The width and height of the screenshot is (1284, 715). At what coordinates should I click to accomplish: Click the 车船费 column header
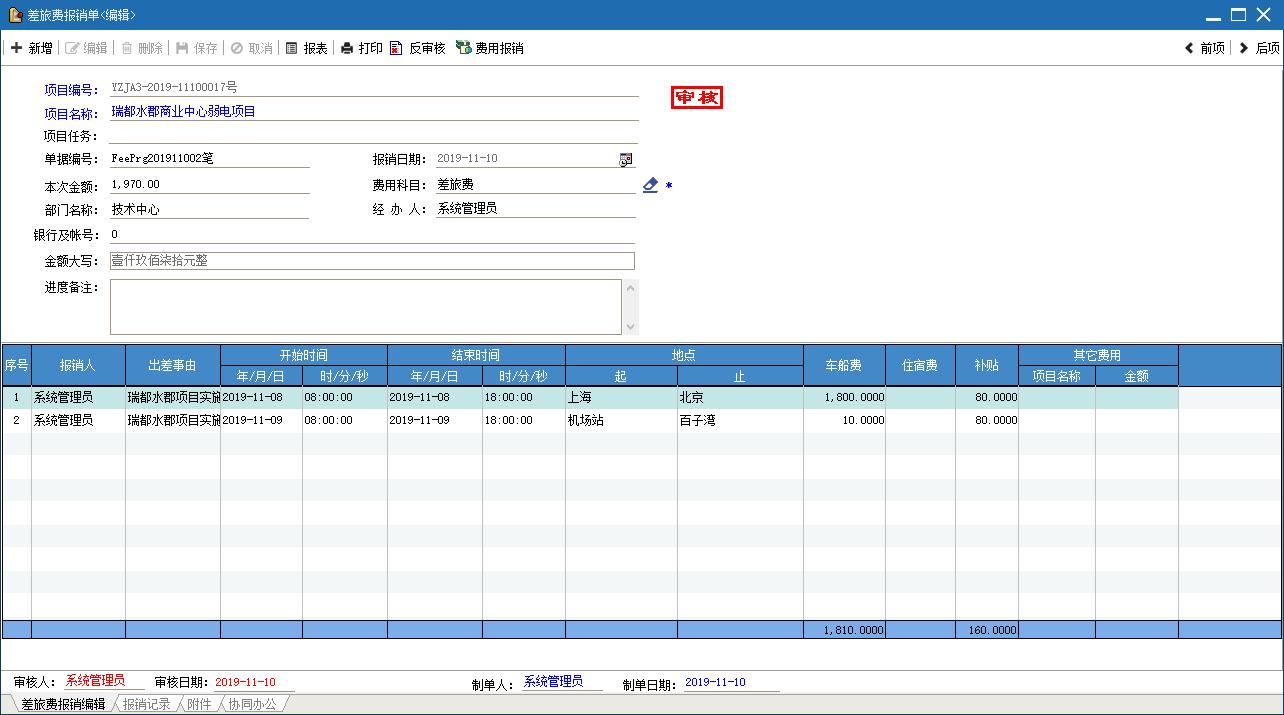843,366
